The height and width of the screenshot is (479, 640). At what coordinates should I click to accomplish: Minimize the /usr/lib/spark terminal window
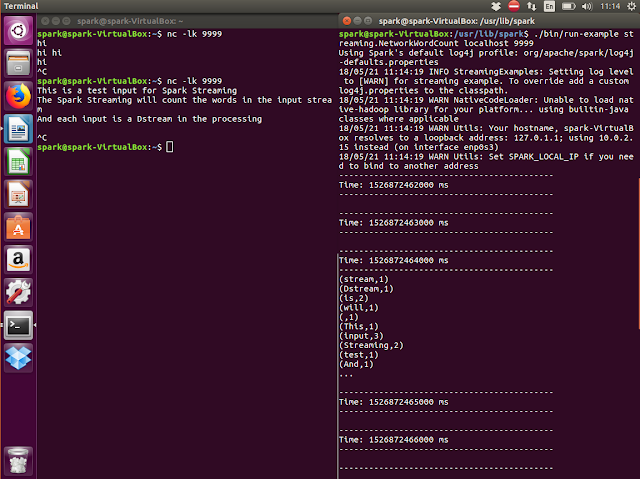pyautogui.click(x=358, y=21)
